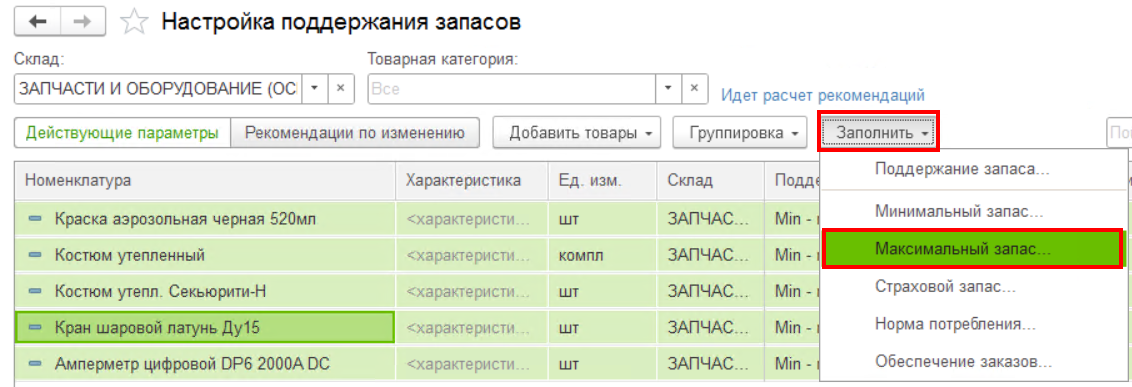The width and height of the screenshot is (1132, 387).
Task: Go back with the left arrow button
Action: pyautogui.click(x=37, y=21)
